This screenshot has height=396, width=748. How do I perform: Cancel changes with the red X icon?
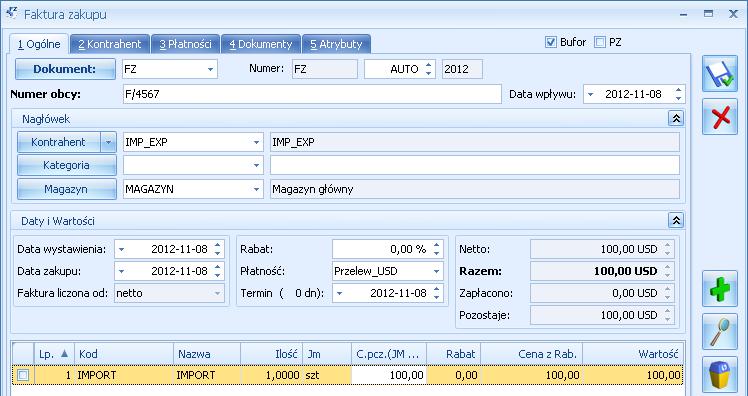click(720, 117)
